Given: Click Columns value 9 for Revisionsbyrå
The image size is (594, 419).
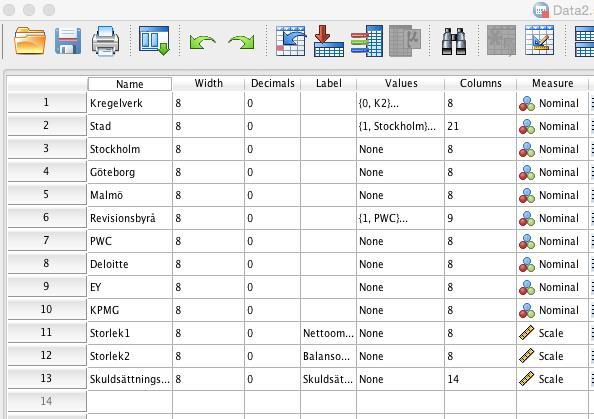Looking at the screenshot, I should 480,218.
